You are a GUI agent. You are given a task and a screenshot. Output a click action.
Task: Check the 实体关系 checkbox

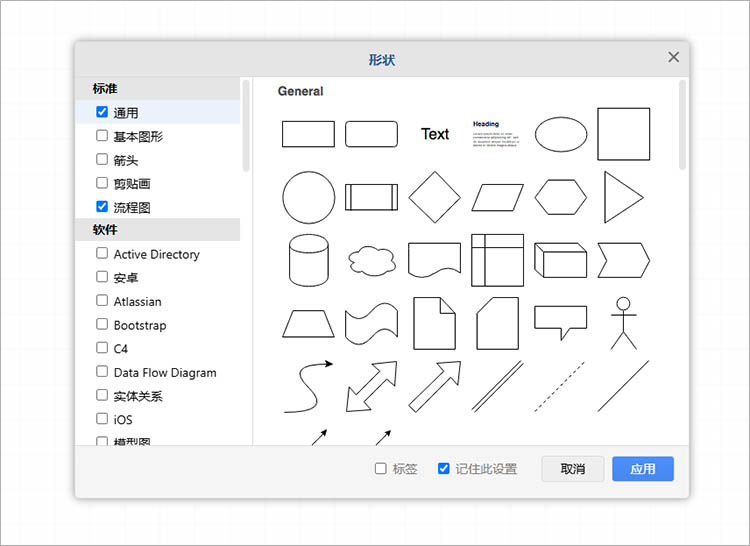tap(102, 394)
